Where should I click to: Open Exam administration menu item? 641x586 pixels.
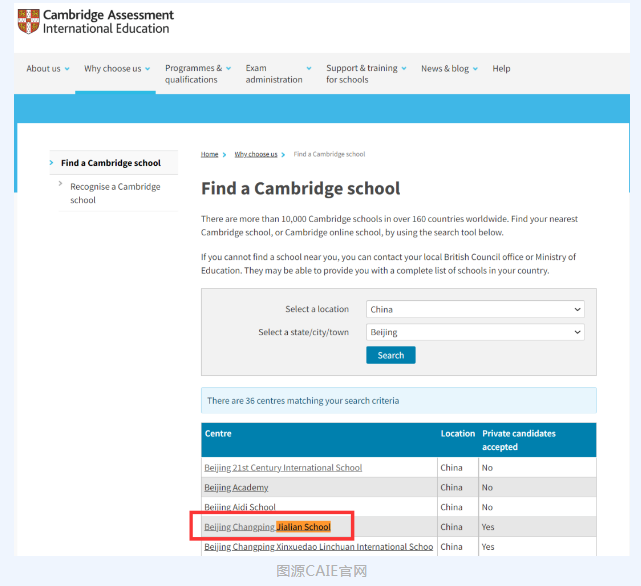click(273, 74)
